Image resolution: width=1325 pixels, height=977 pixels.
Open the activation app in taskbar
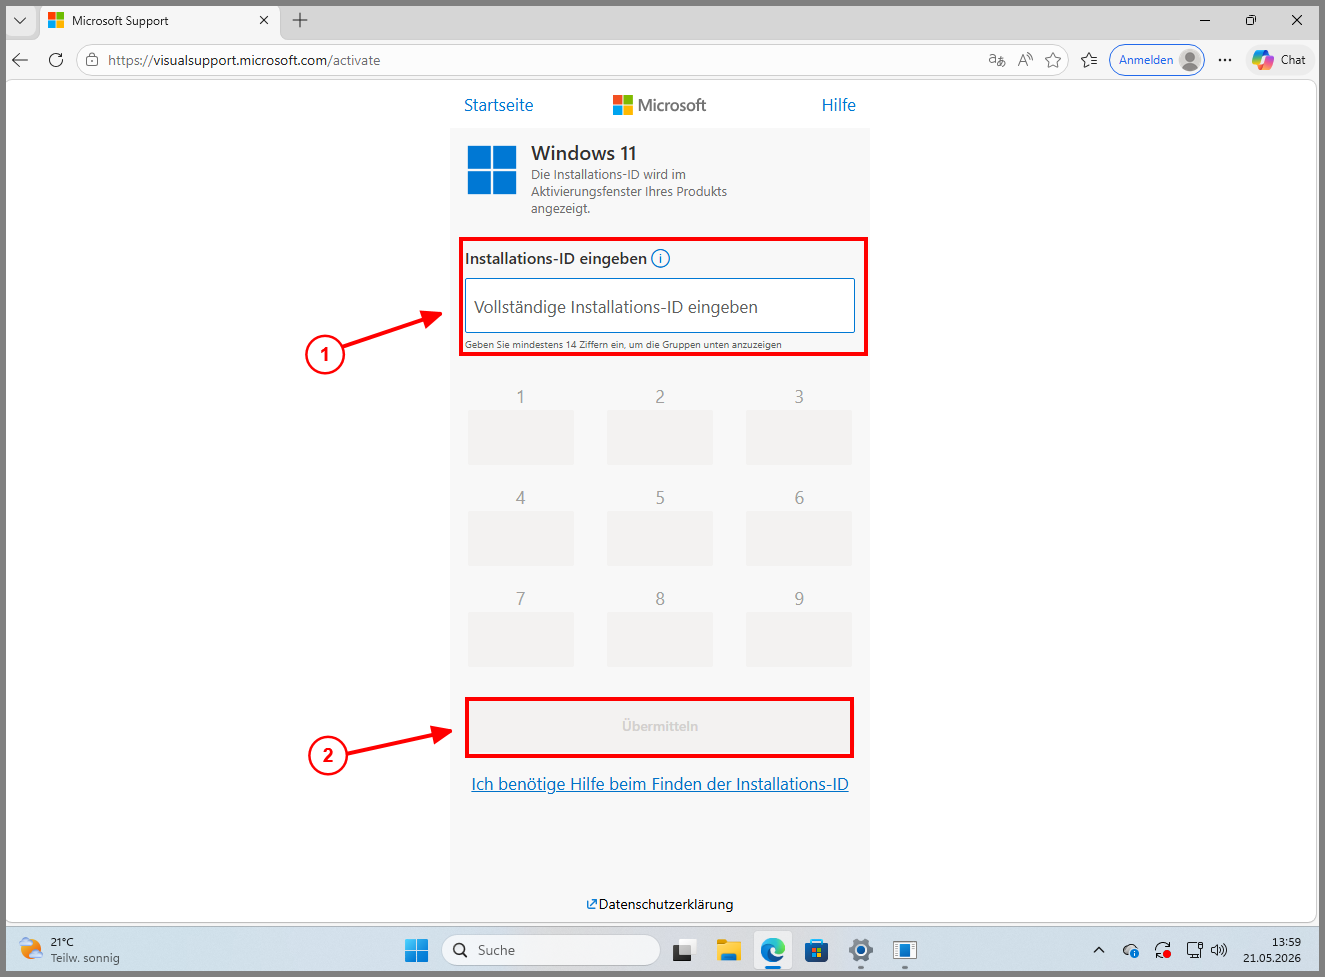coord(905,950)
